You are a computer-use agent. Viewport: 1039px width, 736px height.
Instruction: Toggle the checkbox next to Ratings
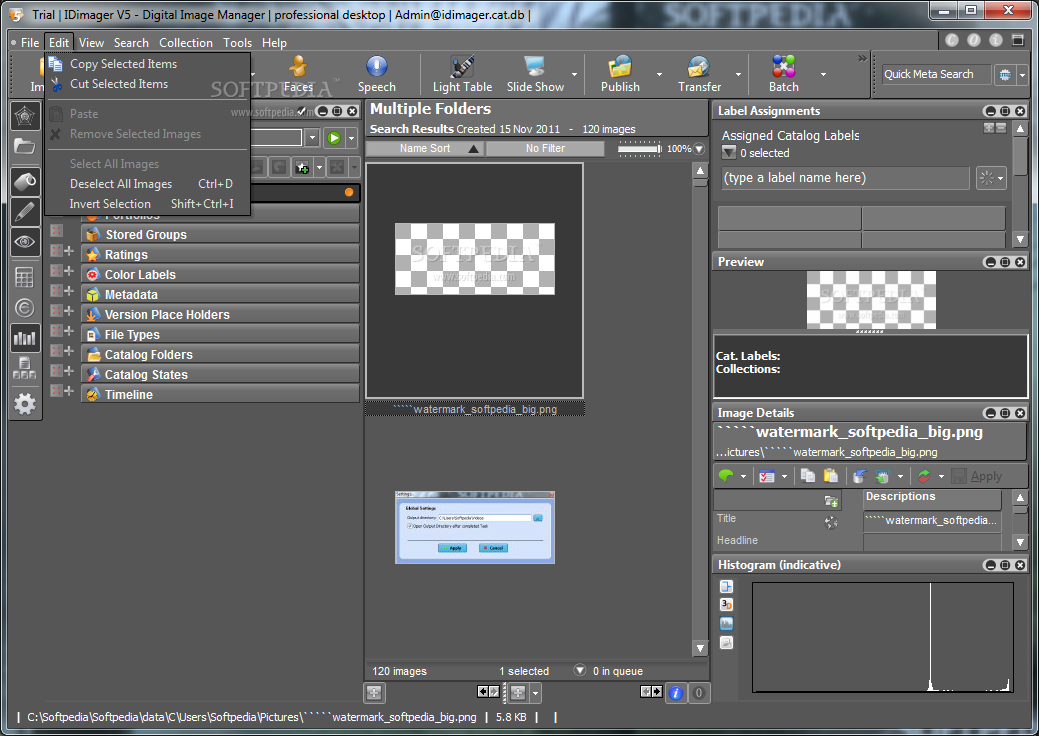(x=56, y=250)
